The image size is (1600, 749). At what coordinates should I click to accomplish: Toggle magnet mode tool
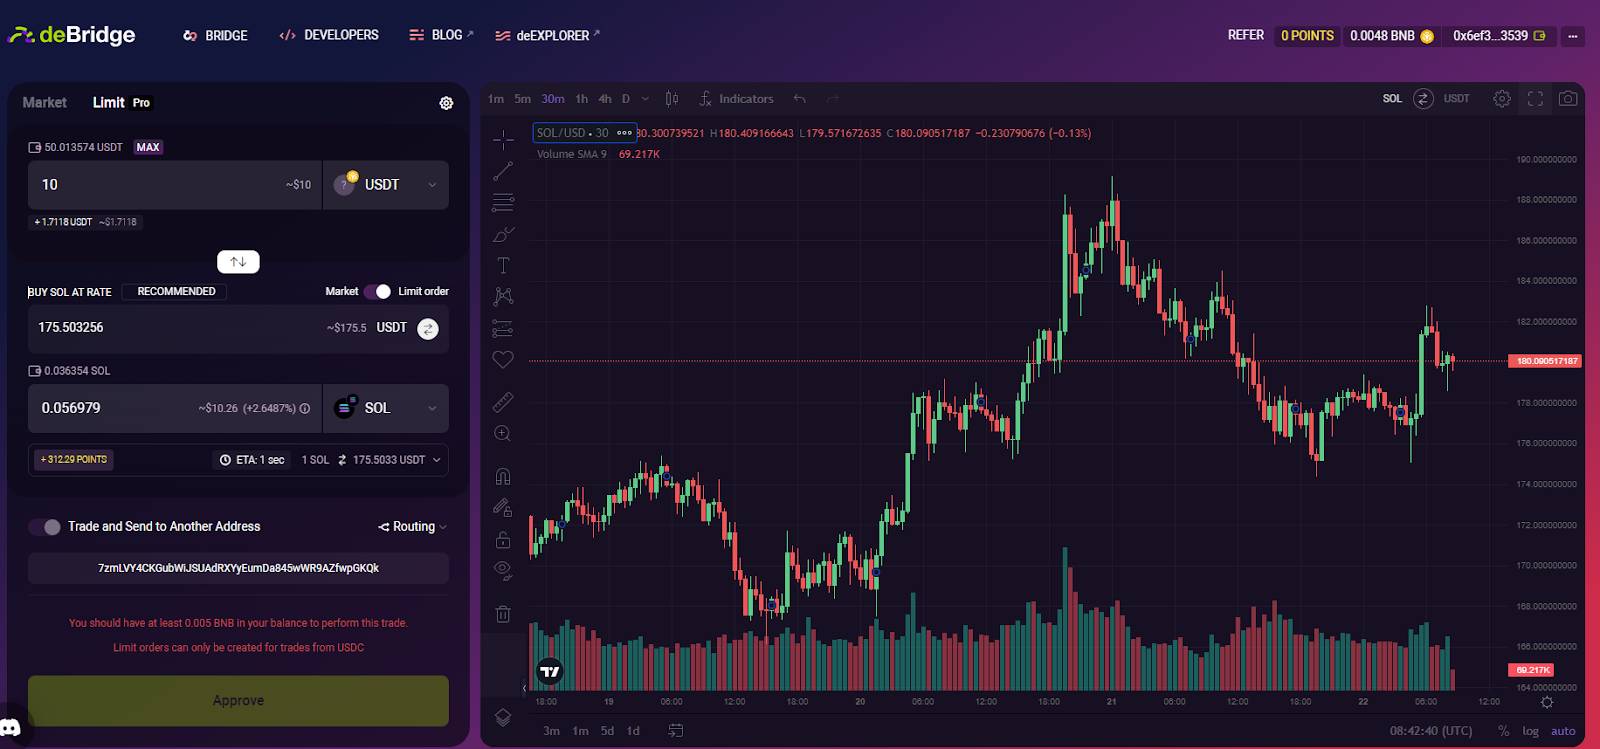503,476
